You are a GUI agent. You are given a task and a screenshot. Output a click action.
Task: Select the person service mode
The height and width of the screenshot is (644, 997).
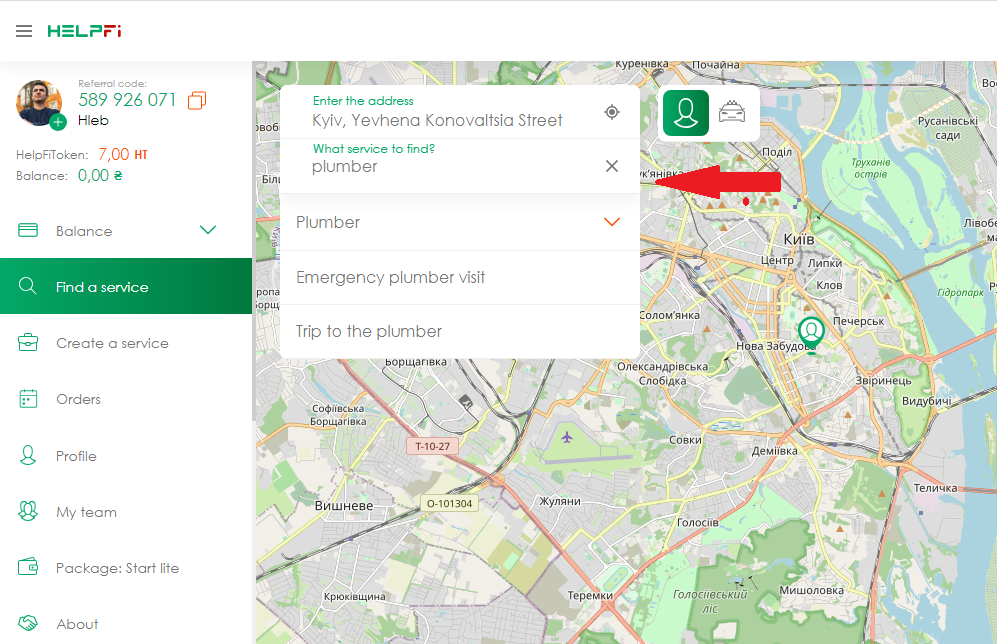tap(685, 112)
